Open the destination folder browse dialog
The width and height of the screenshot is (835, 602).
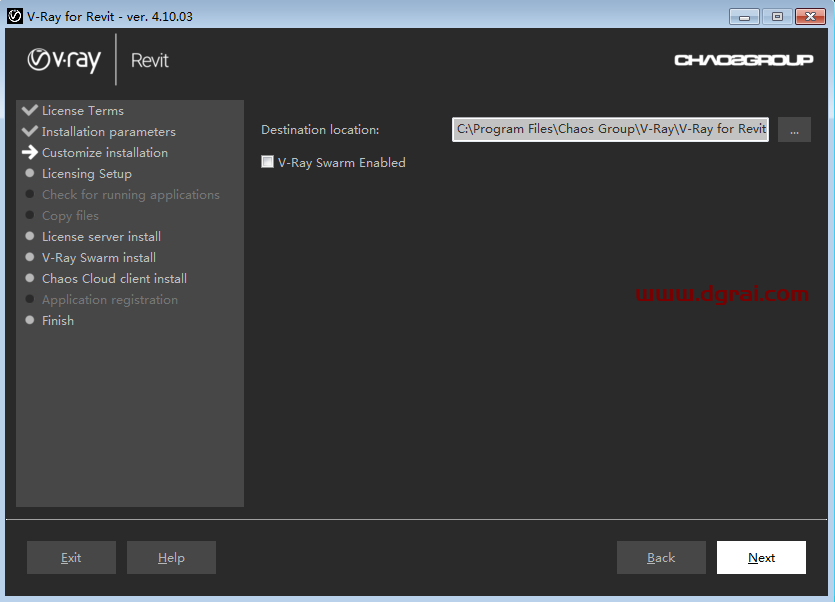794,129
